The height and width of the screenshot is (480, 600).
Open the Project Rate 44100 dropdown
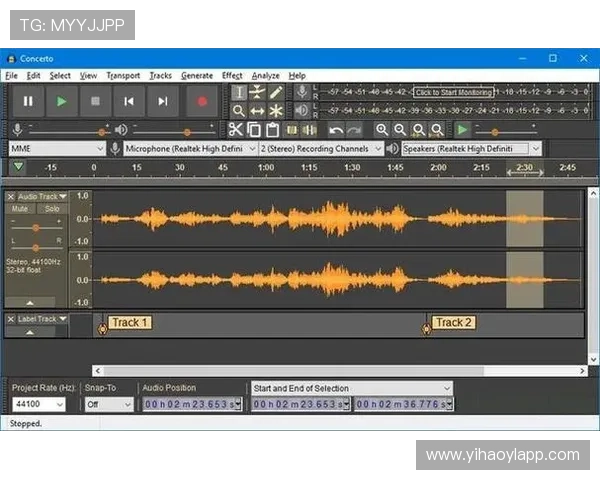click(x=38, y=405)
